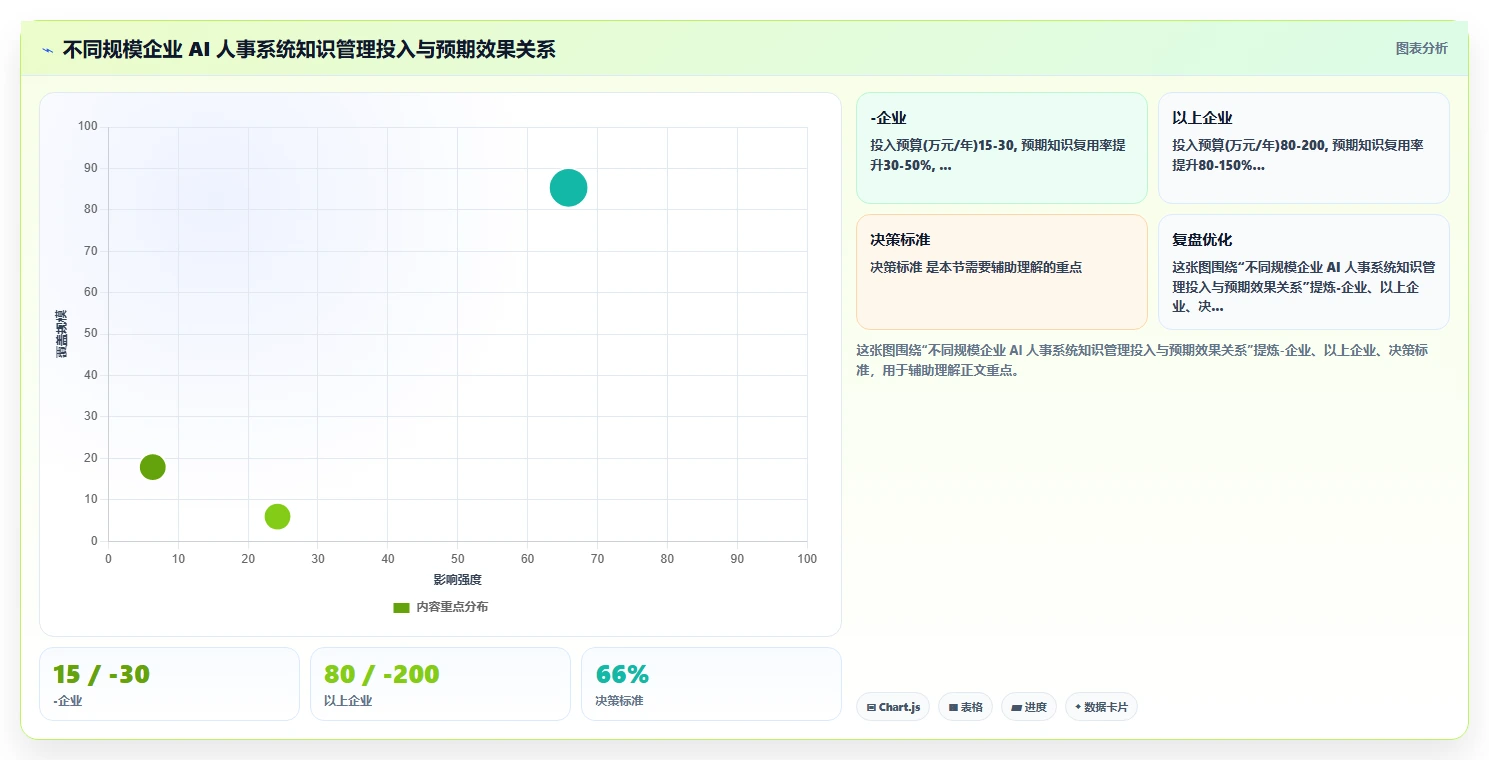The image size is (1489, 760).
Task: Select the 数据卡片 tag
Action: 1101,707
